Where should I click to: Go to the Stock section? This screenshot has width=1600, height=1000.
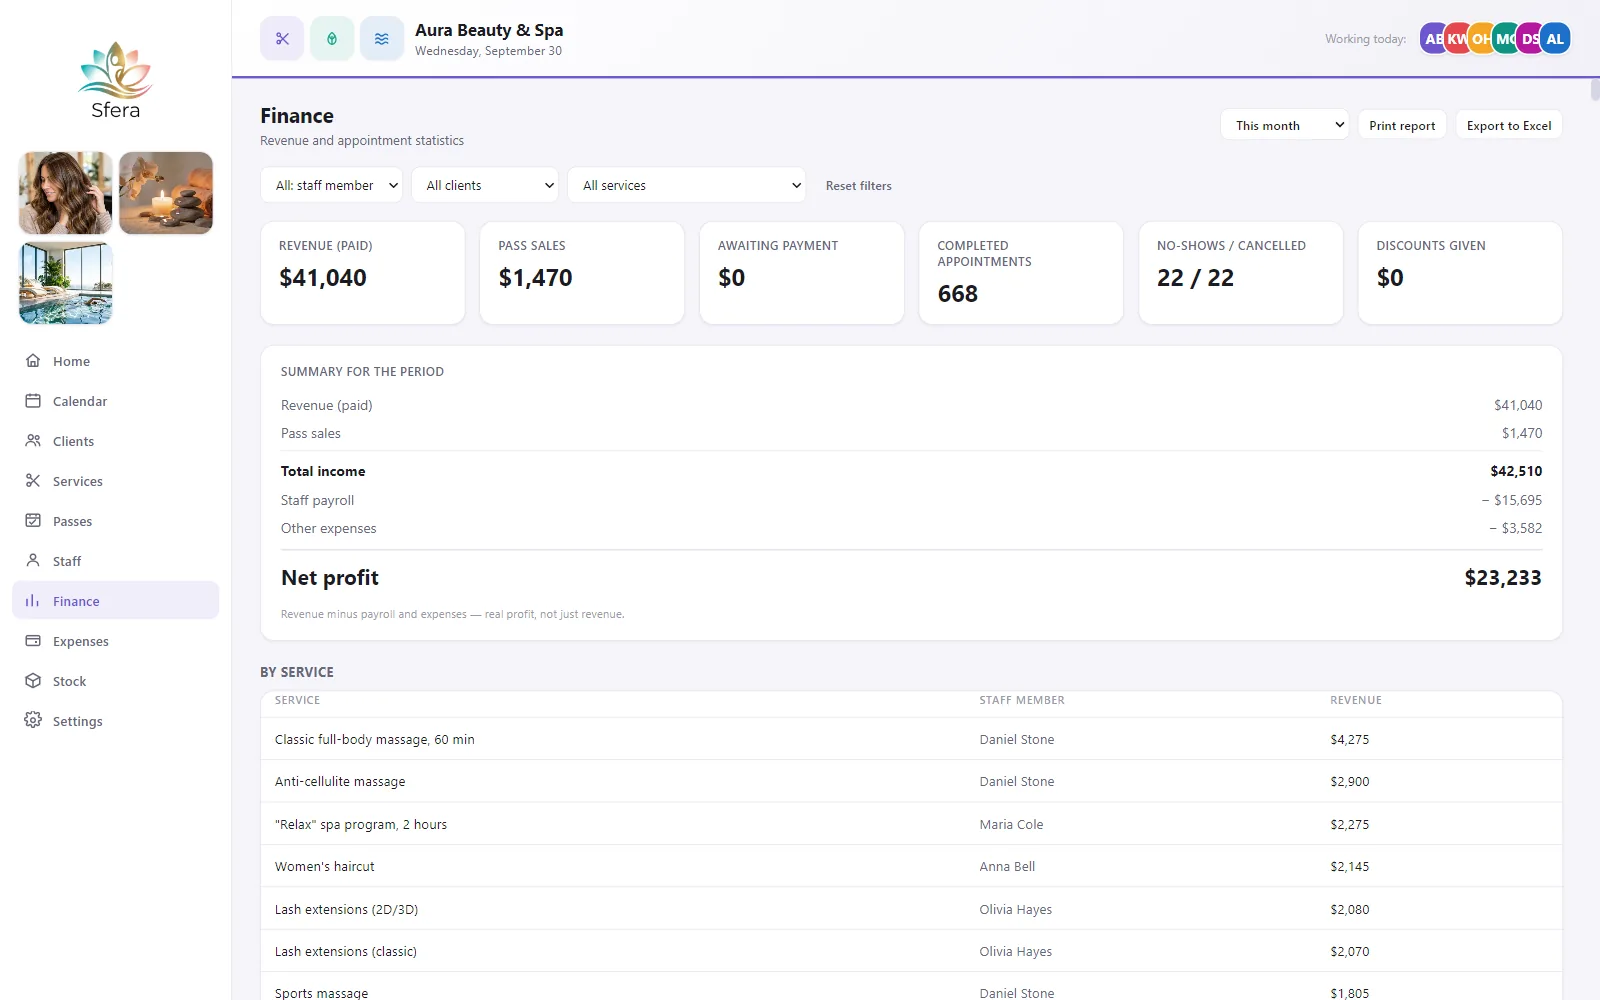(x=116, y=681)
